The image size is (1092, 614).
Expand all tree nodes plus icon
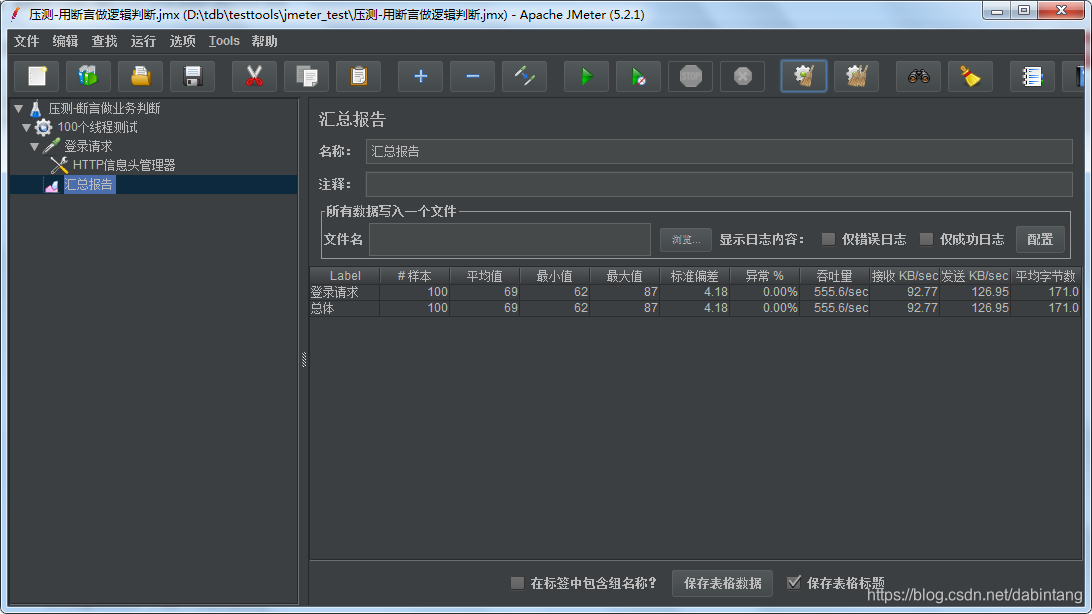421,76
